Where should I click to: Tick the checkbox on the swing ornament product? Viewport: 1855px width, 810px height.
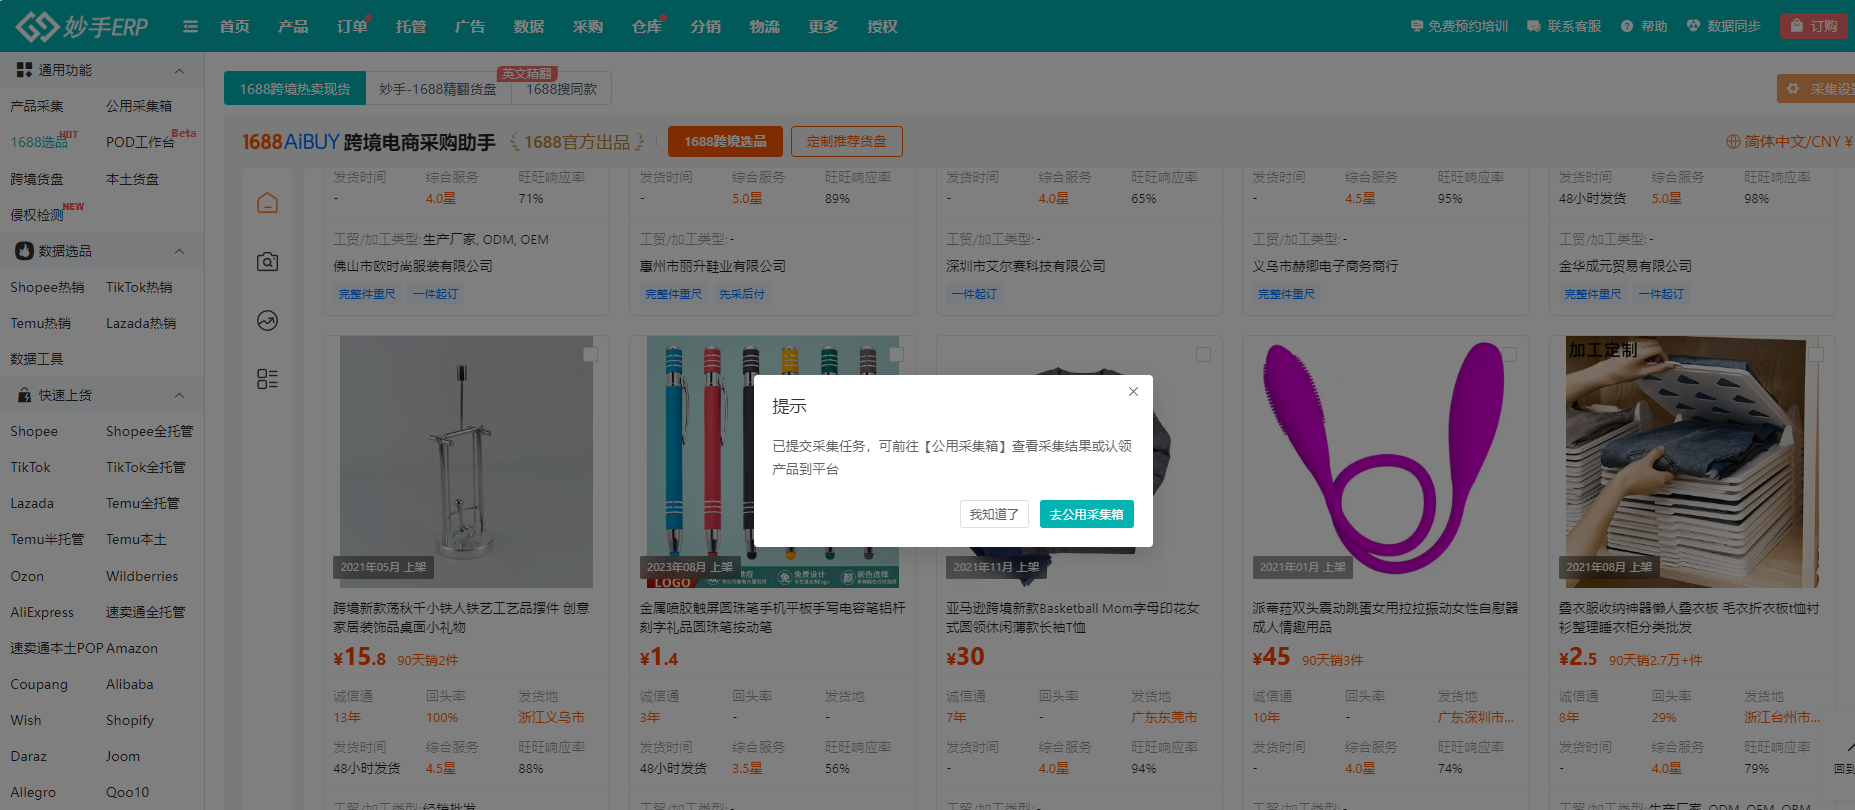tap(590, 354)
